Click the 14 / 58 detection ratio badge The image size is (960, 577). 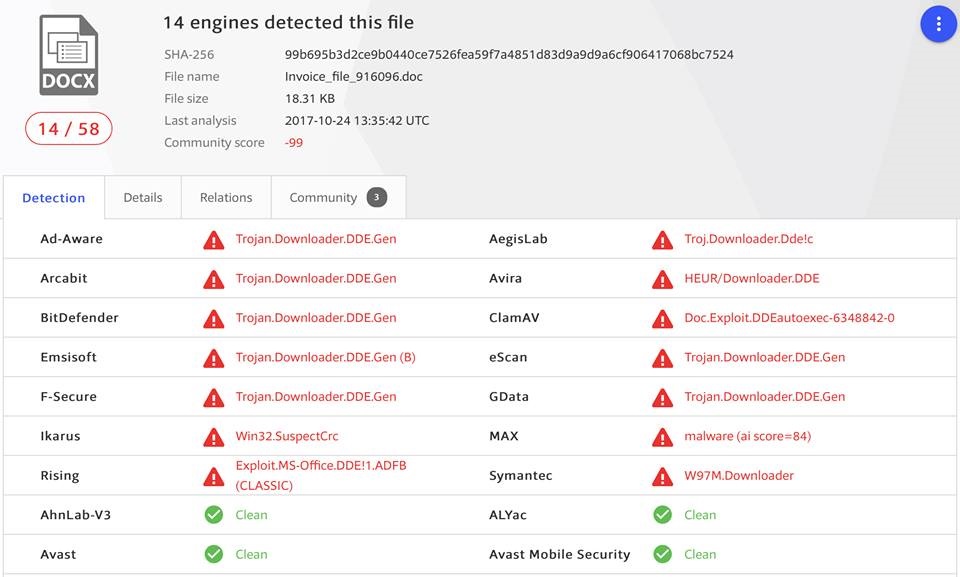coord(69,129)
